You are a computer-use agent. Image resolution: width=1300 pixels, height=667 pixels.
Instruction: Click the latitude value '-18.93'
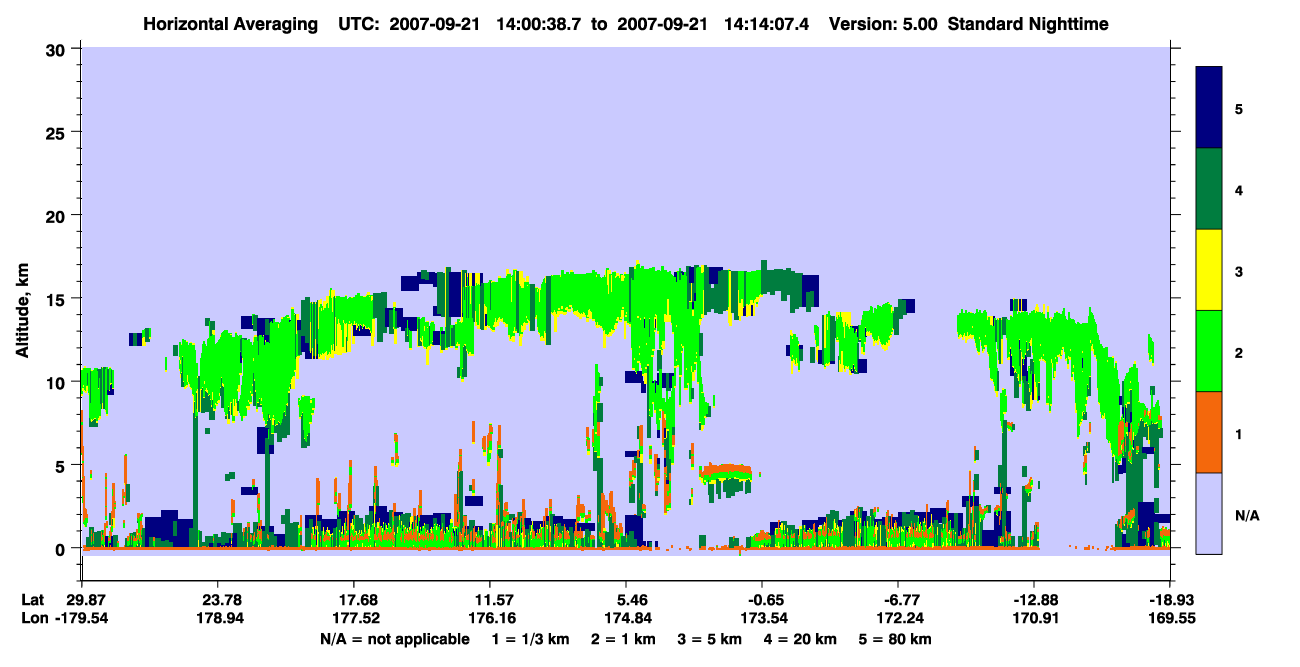click(1170, 600)
